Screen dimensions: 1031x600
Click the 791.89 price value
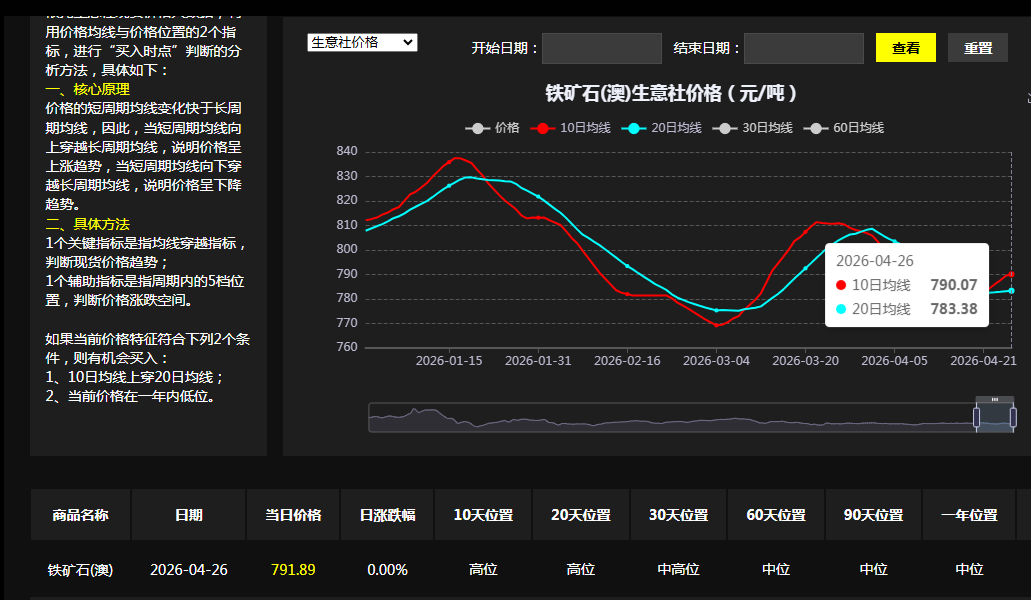(293, 570)
